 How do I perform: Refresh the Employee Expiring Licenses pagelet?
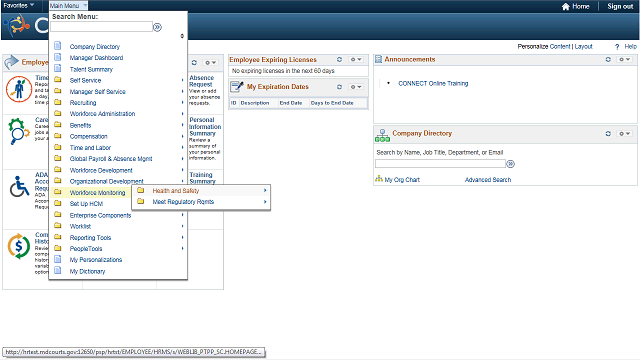coord(339,60)
